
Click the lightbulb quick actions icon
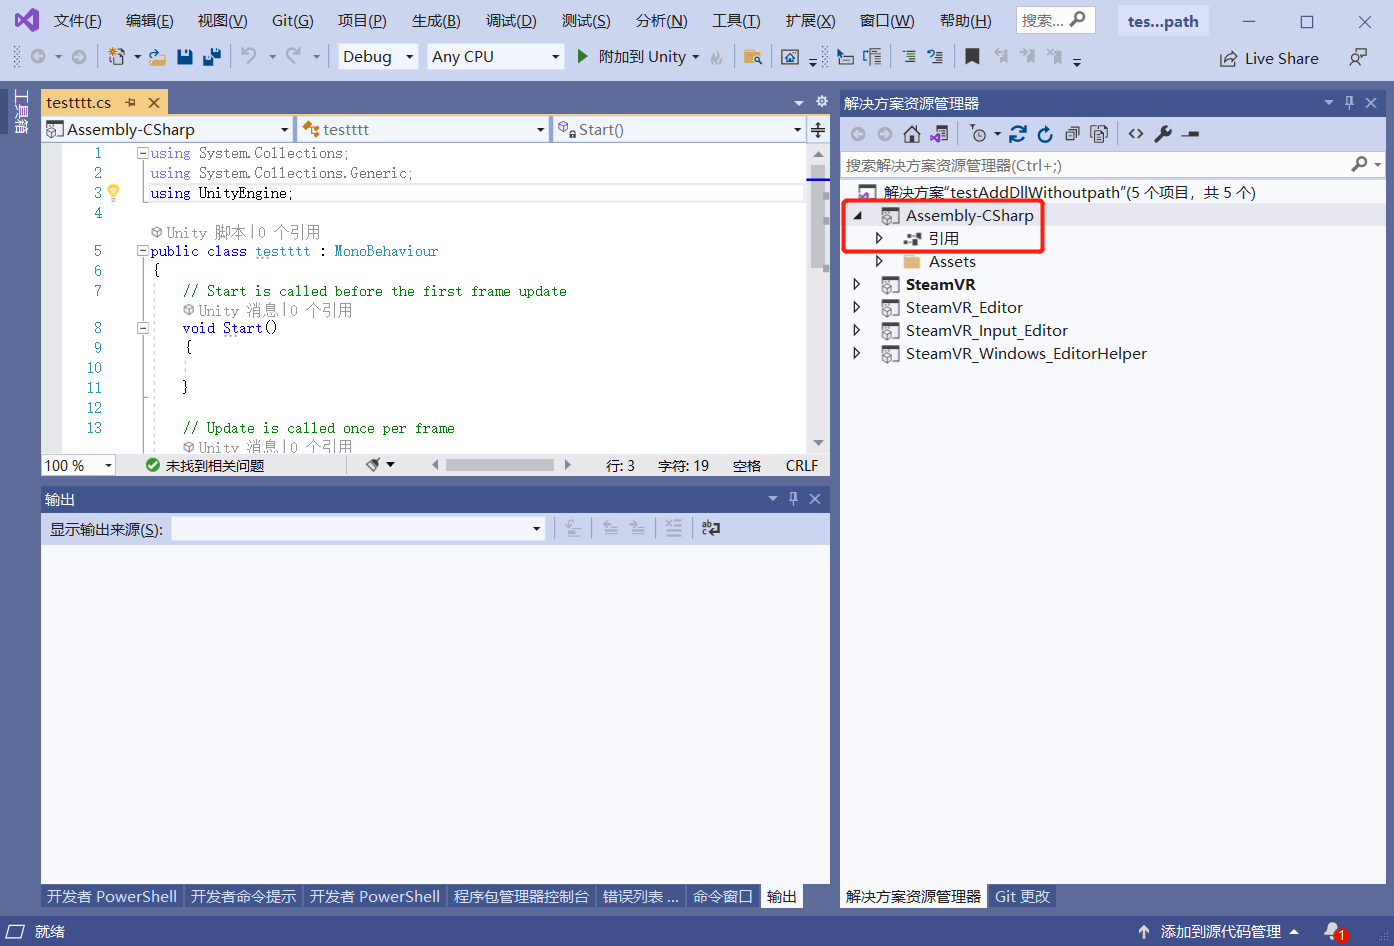114,192
